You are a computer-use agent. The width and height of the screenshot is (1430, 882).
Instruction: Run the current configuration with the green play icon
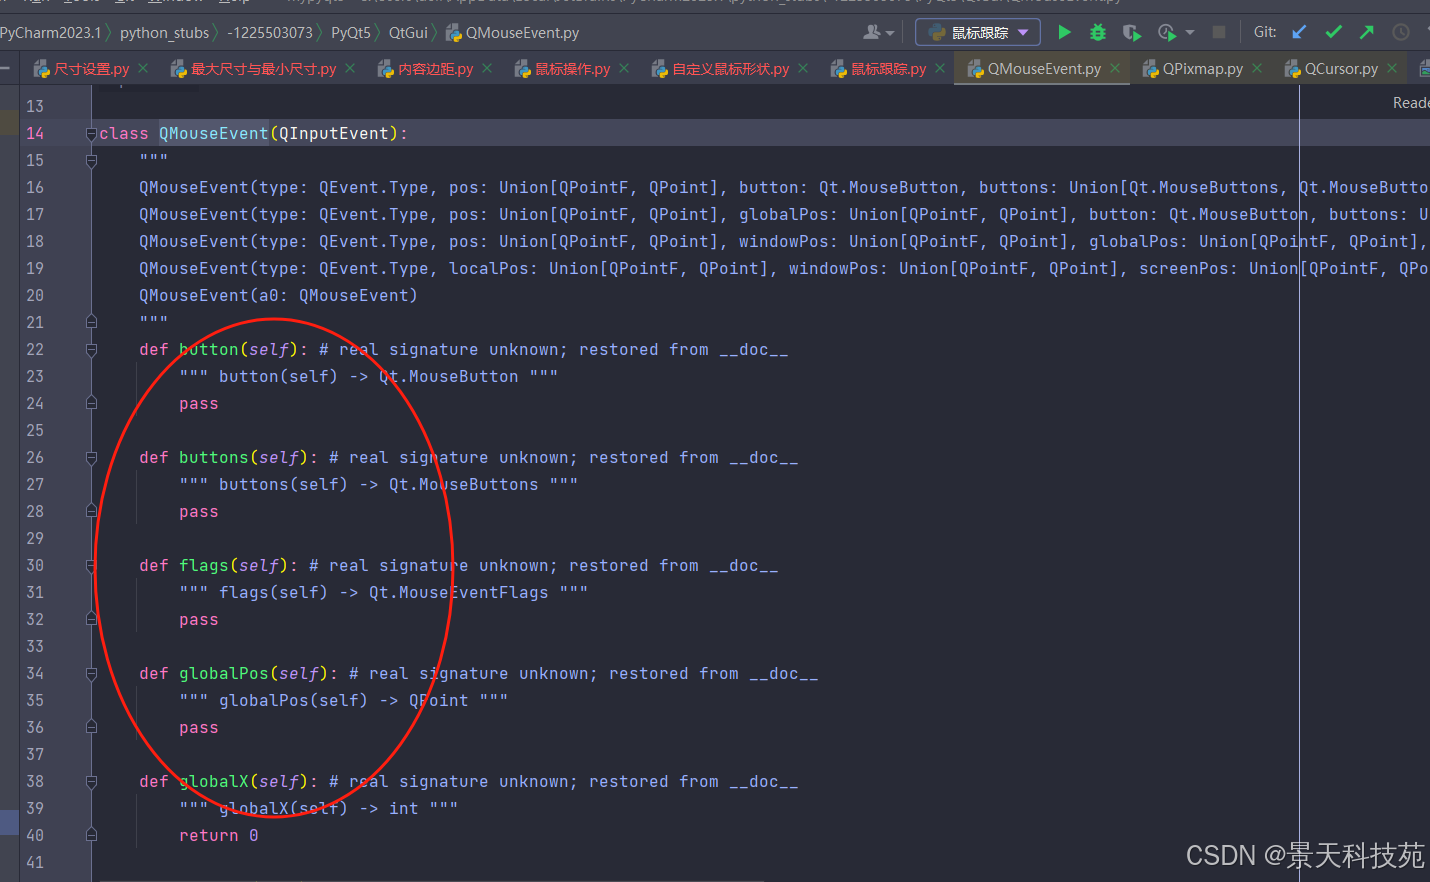coord(1064,33)
